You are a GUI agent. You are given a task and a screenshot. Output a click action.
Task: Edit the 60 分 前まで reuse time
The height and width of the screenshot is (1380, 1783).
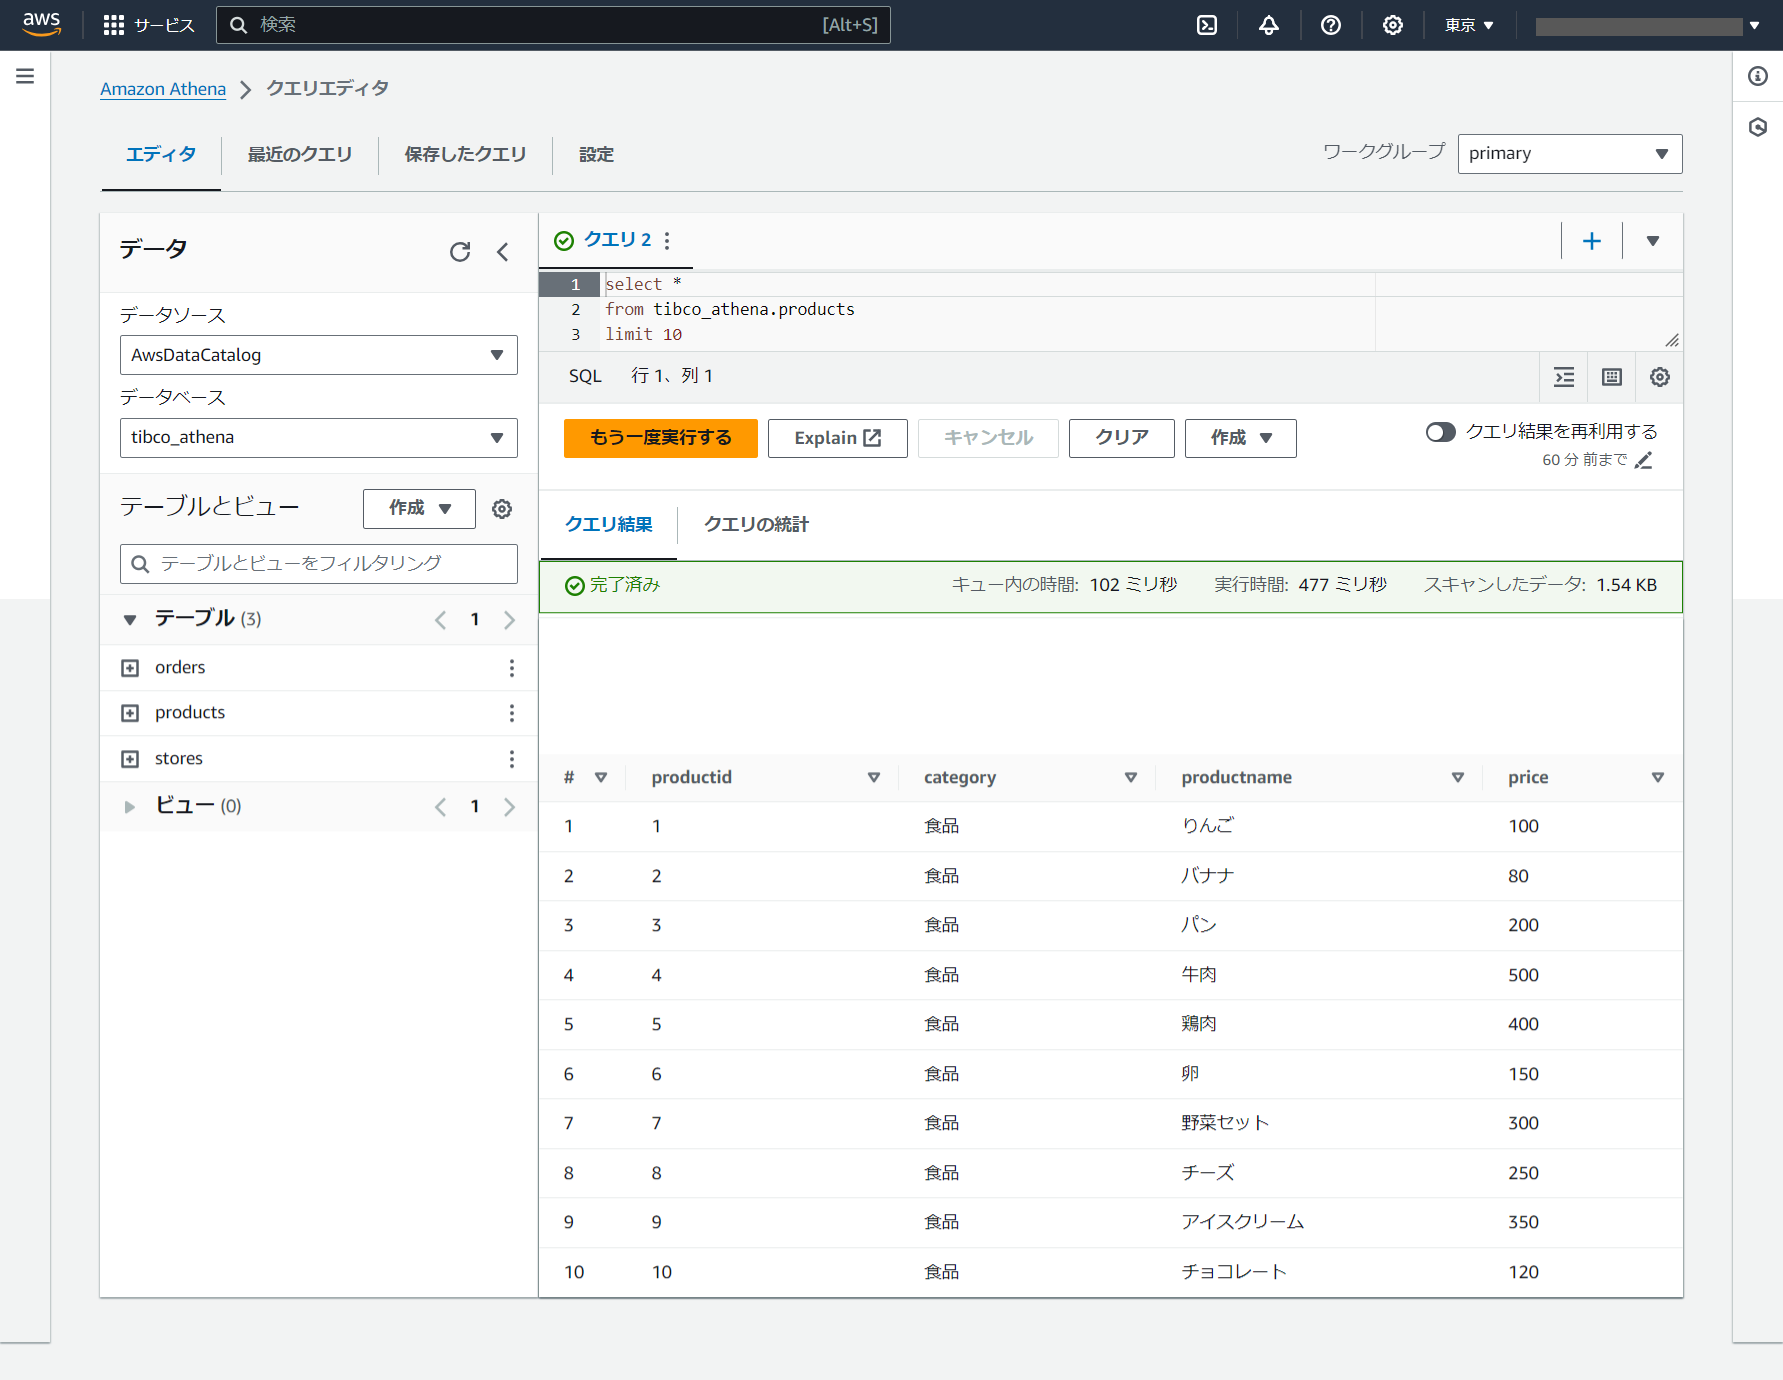[x=1644, y=460]
